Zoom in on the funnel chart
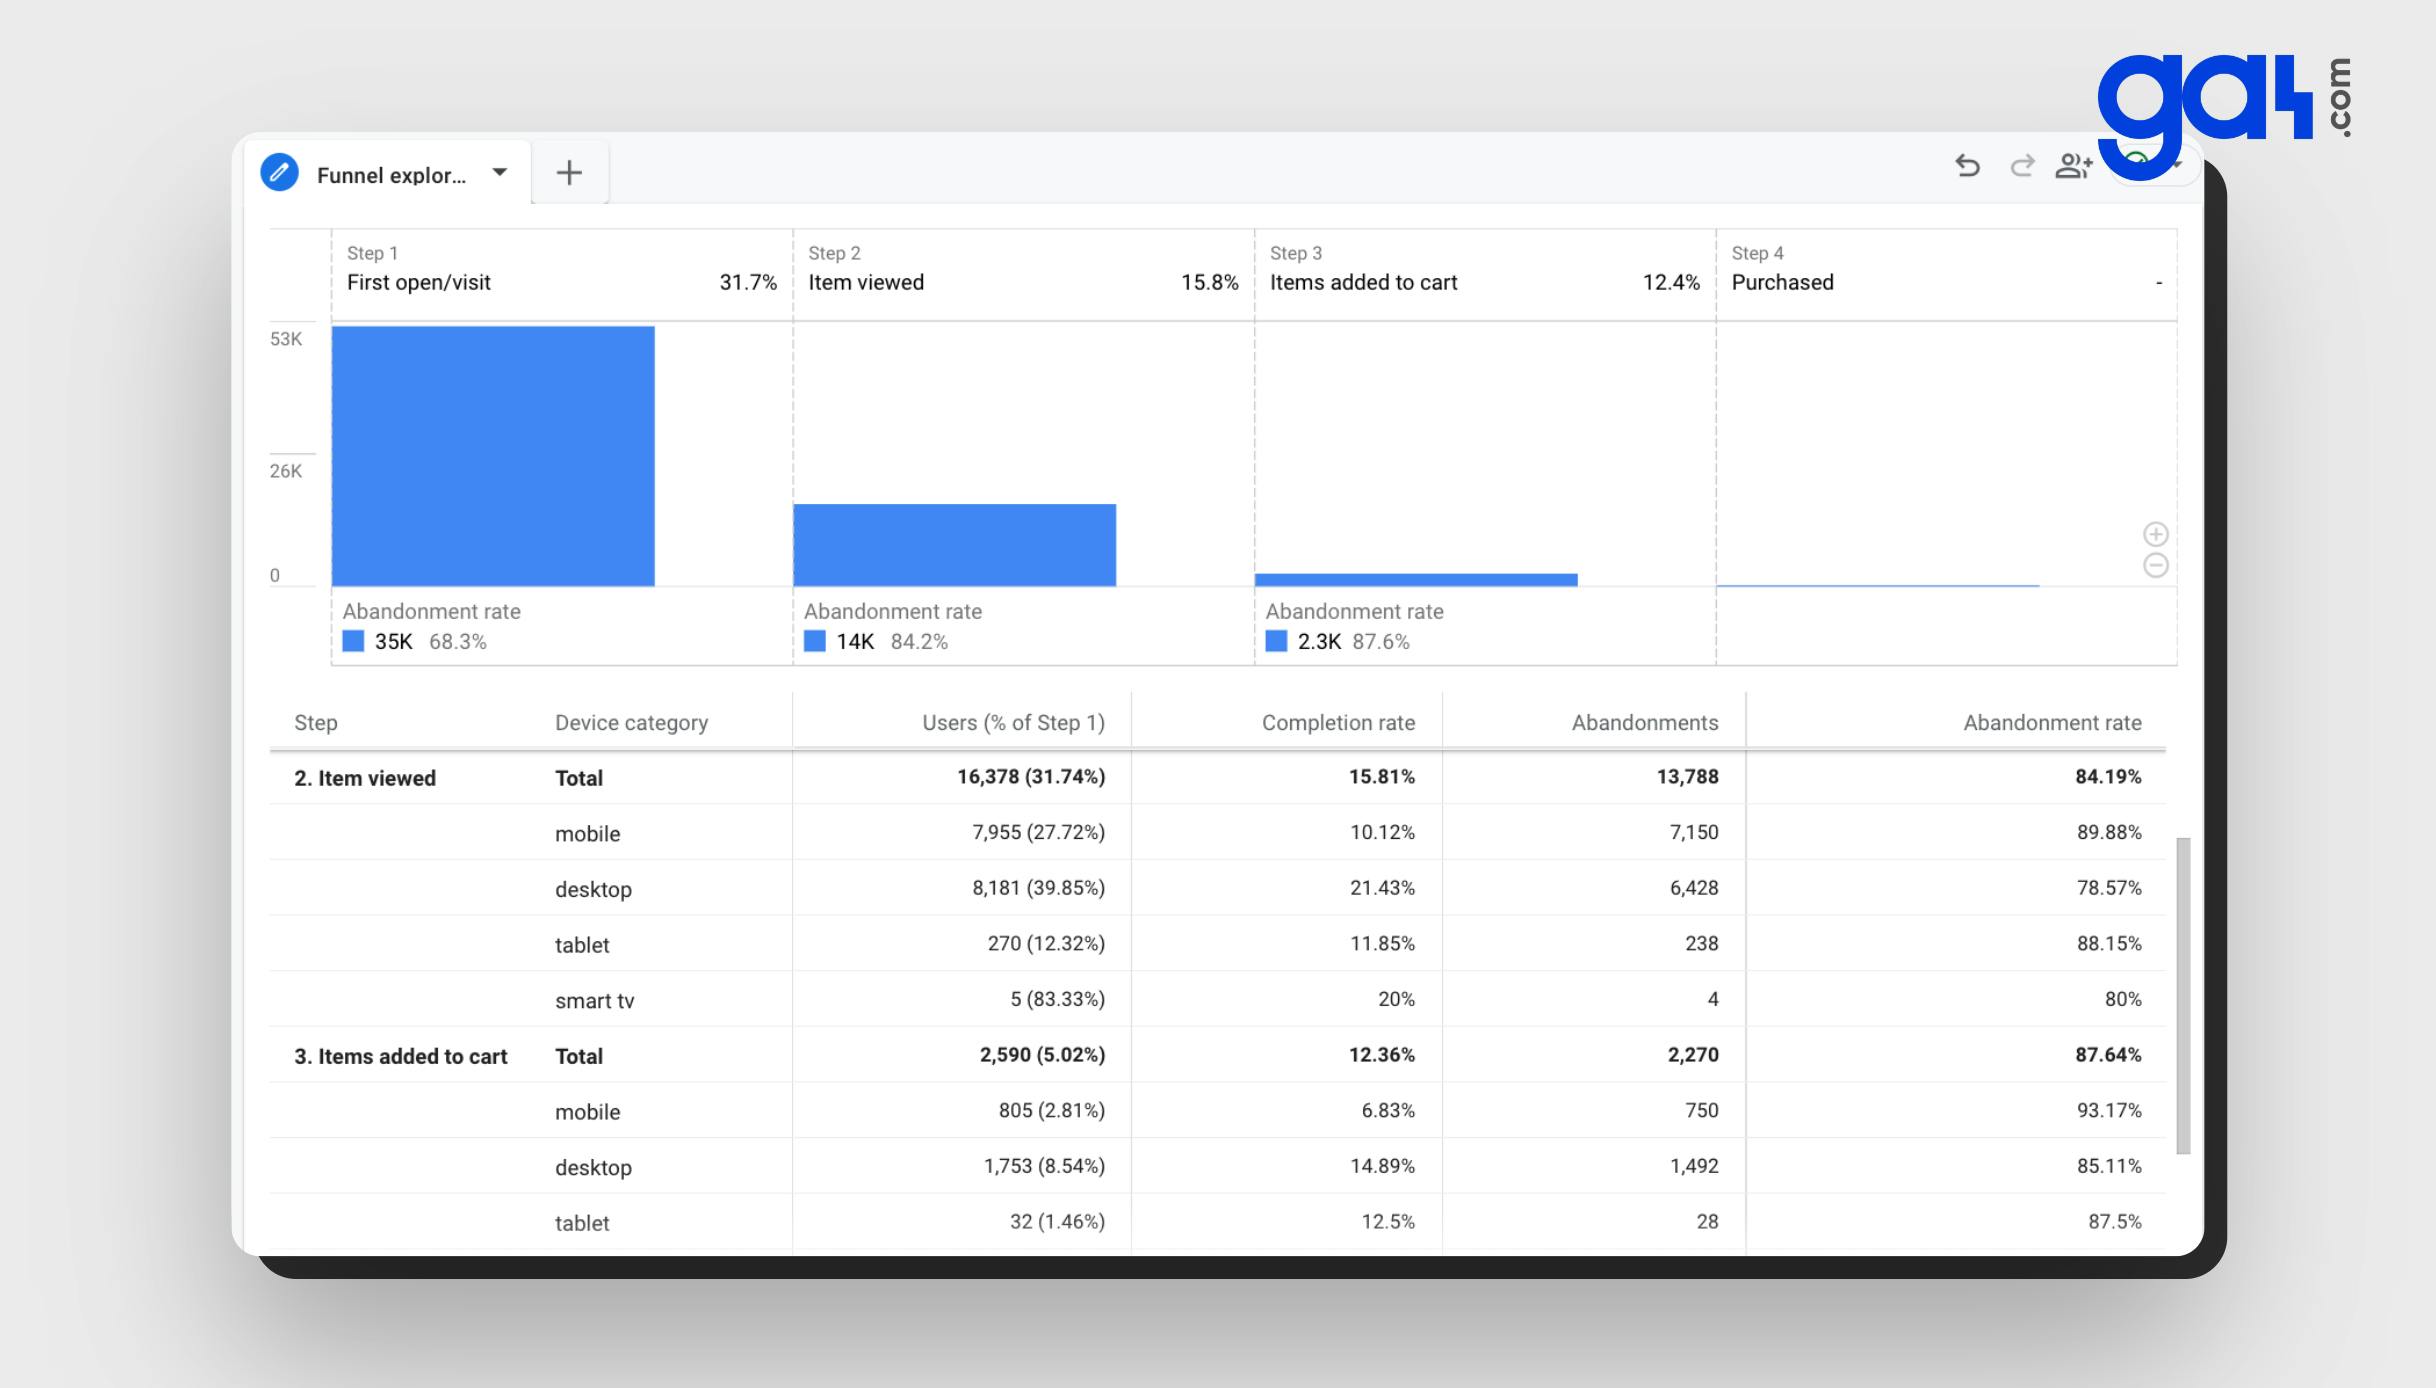 coord(2155,534)
